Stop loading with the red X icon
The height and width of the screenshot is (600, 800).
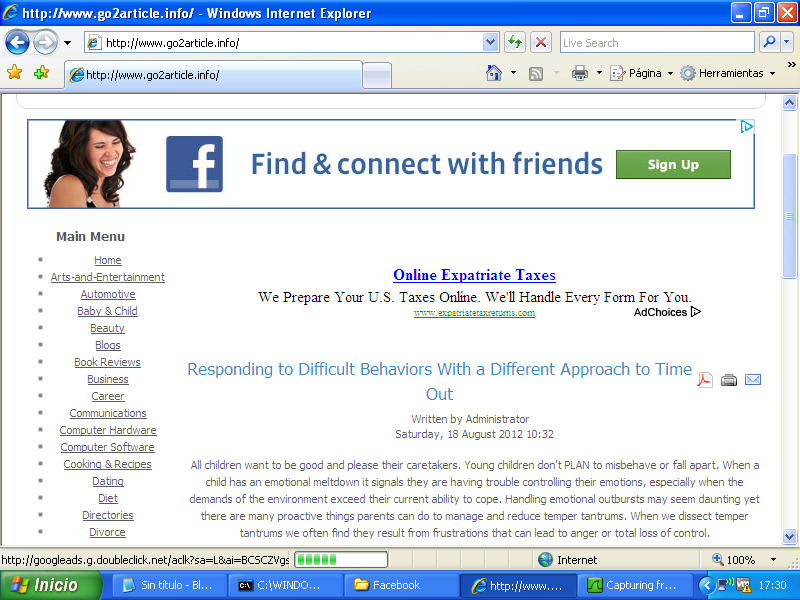[x=541, y=42]
